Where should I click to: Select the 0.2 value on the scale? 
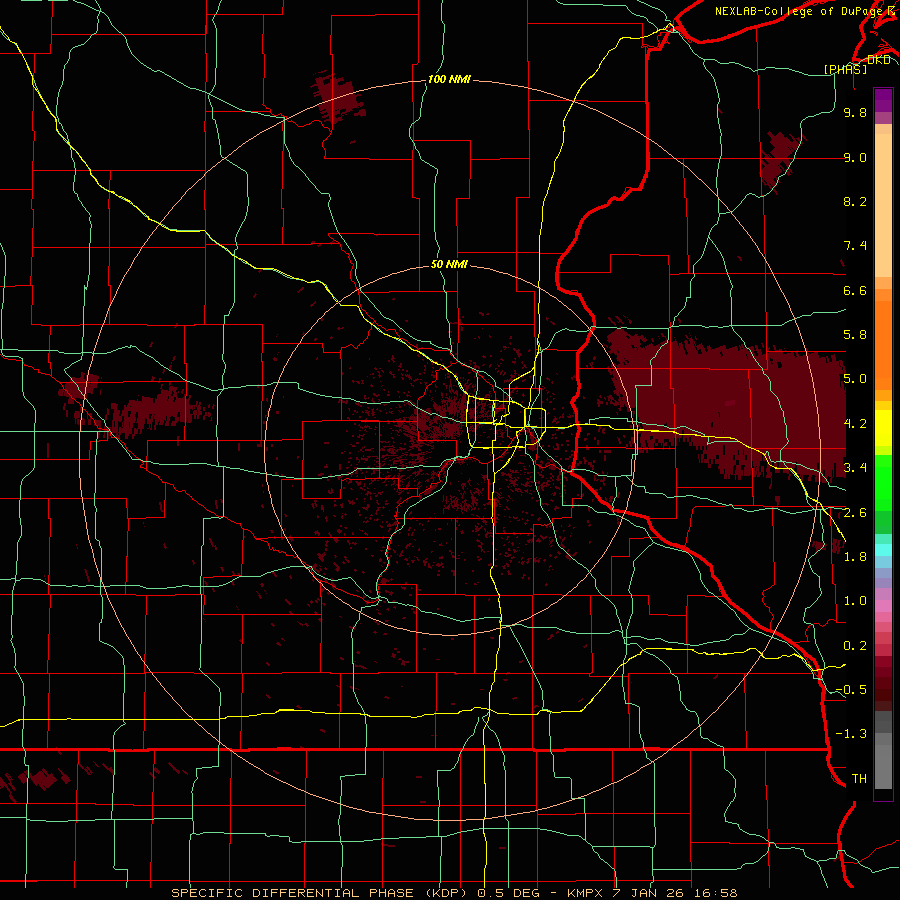(855, 646)
